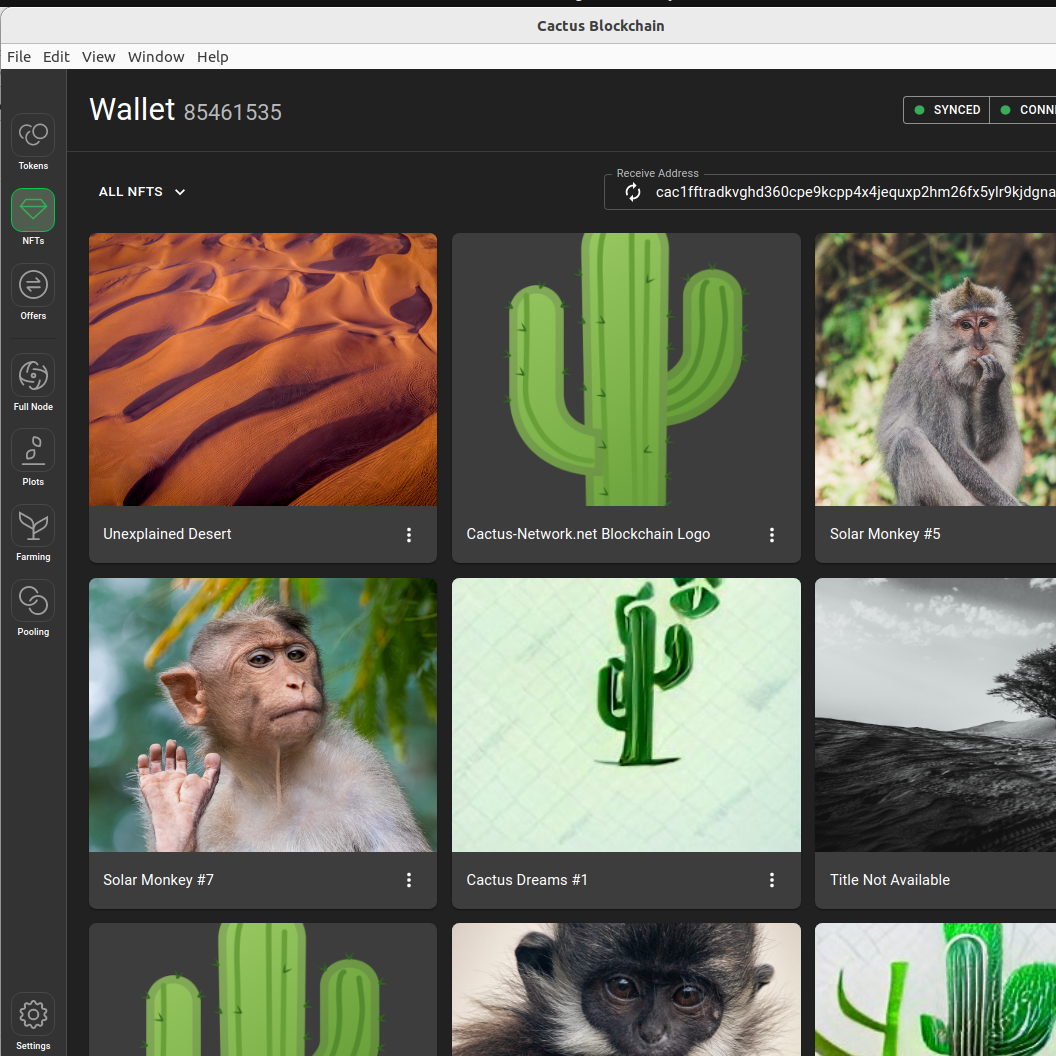
Task: Open the Unexplained Desert options menu
Action: [409, 535]
